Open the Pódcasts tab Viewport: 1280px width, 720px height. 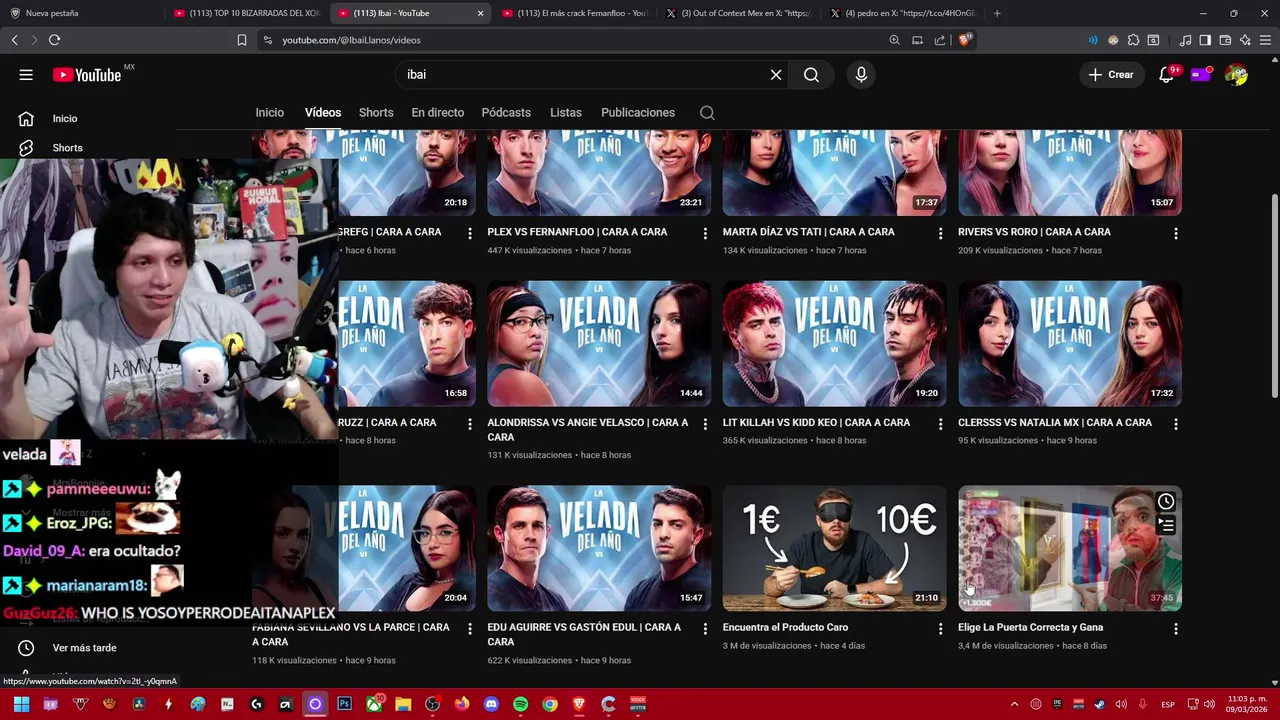pyautogui.click(x=506, y=113)
